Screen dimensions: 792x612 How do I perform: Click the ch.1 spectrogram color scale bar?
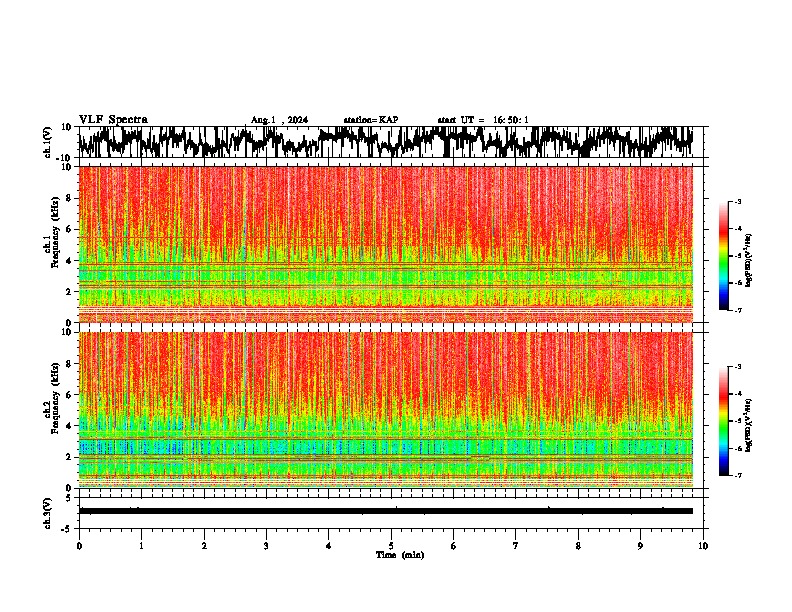pos(723,256)
